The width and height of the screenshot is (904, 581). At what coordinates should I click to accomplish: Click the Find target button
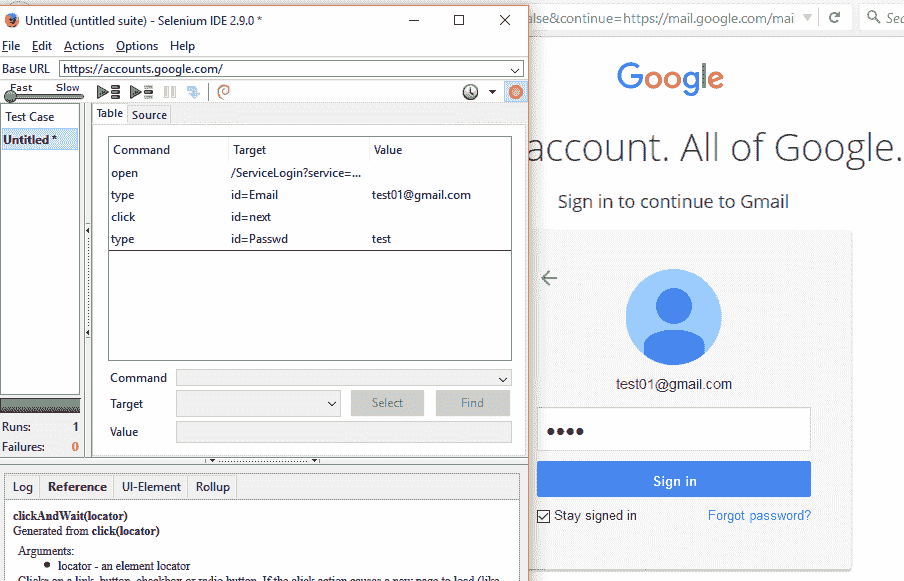click(x=473, y=403)
